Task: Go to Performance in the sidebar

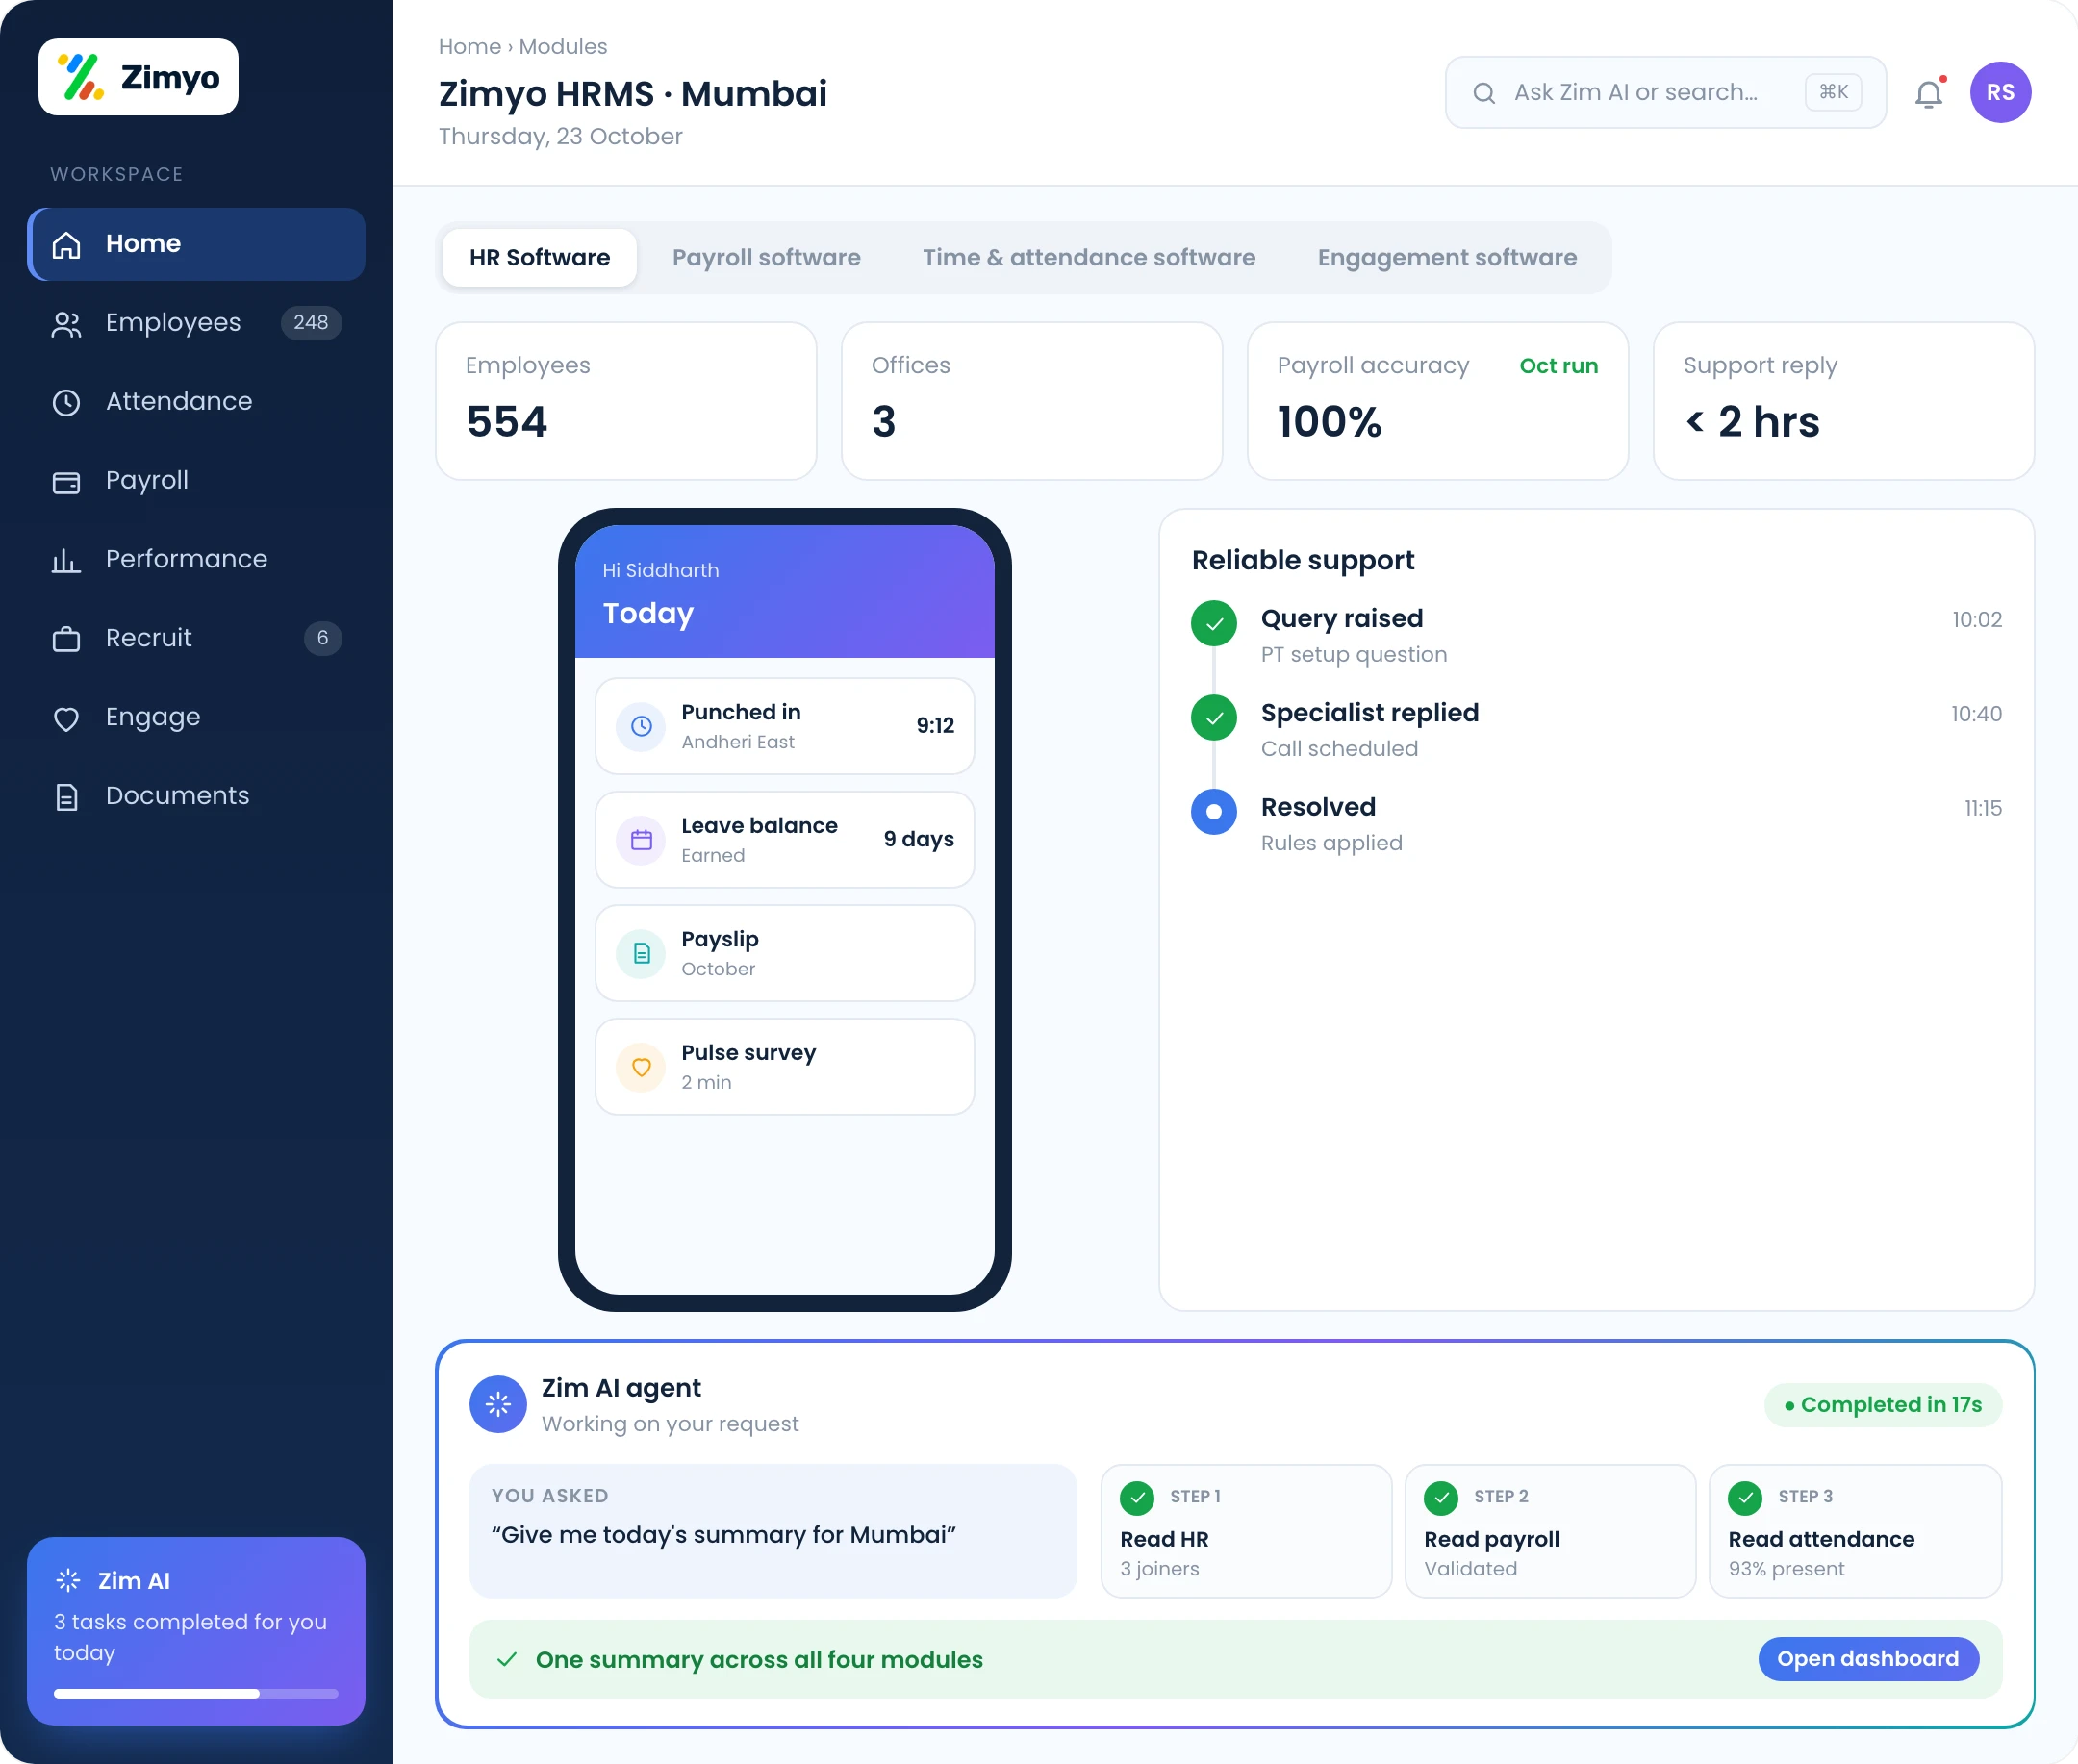Action: click(196, 560)
